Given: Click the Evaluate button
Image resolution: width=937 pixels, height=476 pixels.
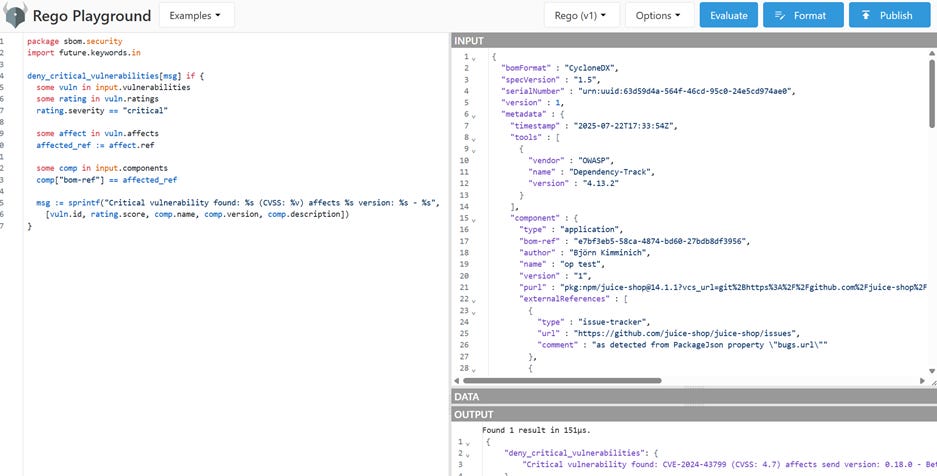Looking at the screenshot, I should pyautogui.click(x=728, y=16).
